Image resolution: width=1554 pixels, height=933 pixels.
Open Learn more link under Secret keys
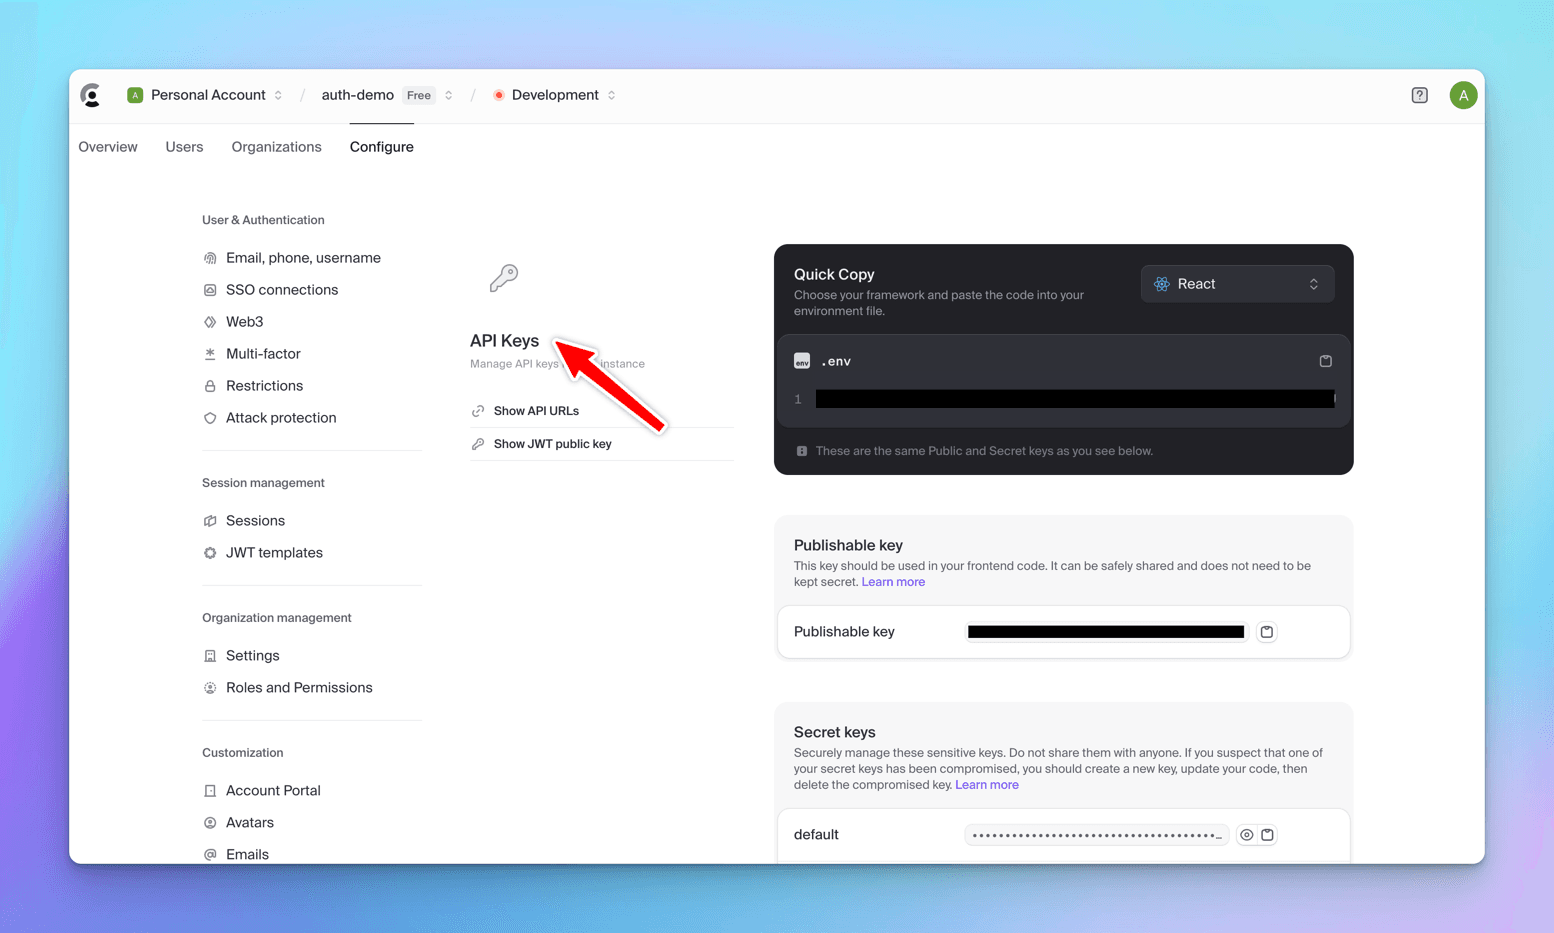tap(986, 785)
